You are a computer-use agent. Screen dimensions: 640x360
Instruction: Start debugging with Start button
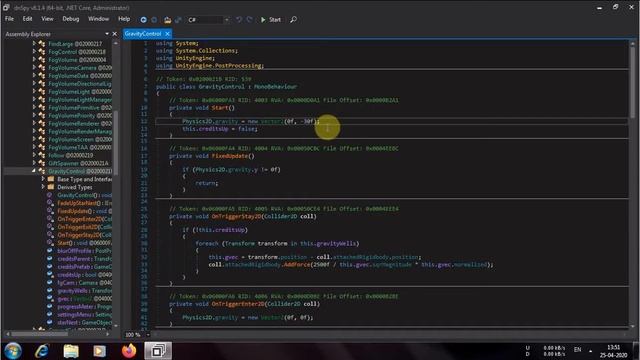(x=271, y=20)
